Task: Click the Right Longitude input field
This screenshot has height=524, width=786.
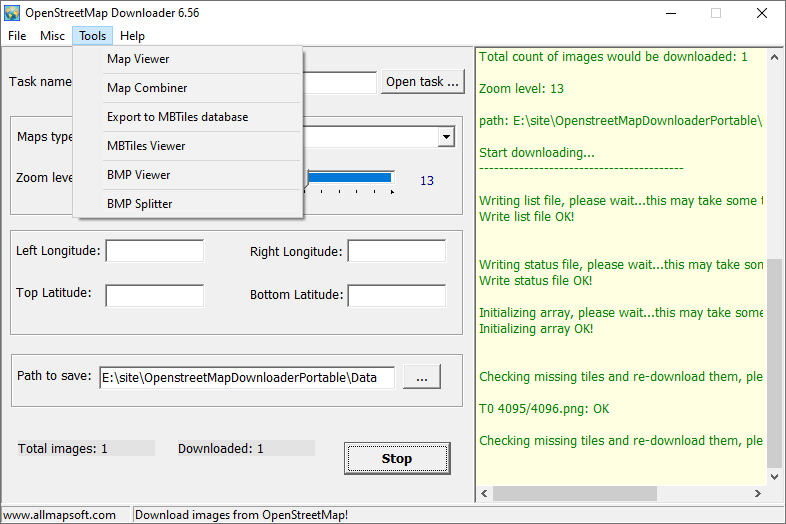Action: pos(397,251)
